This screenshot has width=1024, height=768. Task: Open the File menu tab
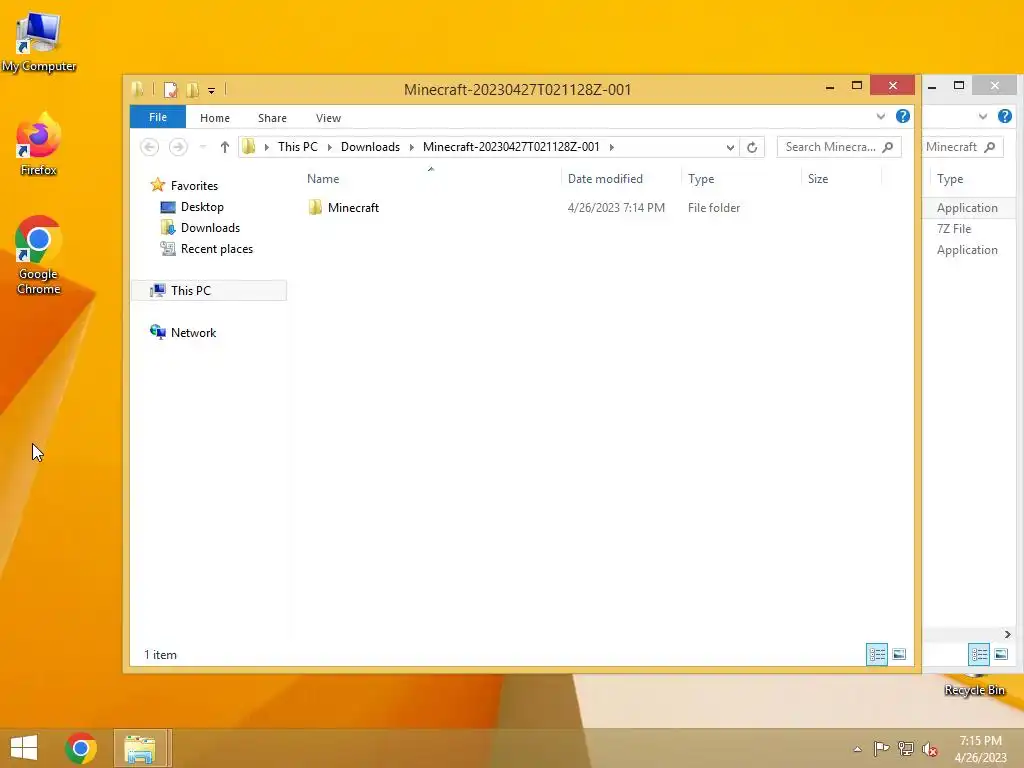coord(158,117)
